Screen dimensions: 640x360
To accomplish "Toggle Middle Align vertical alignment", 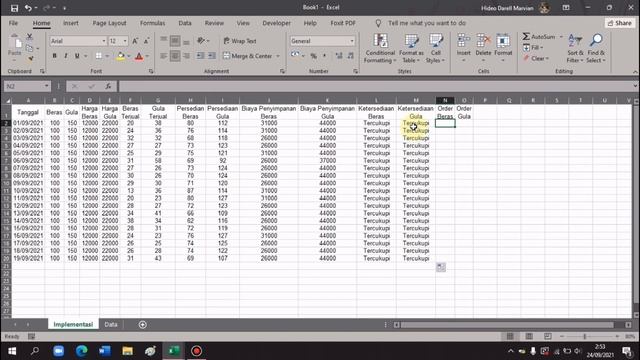I will (x=175, y=41).
